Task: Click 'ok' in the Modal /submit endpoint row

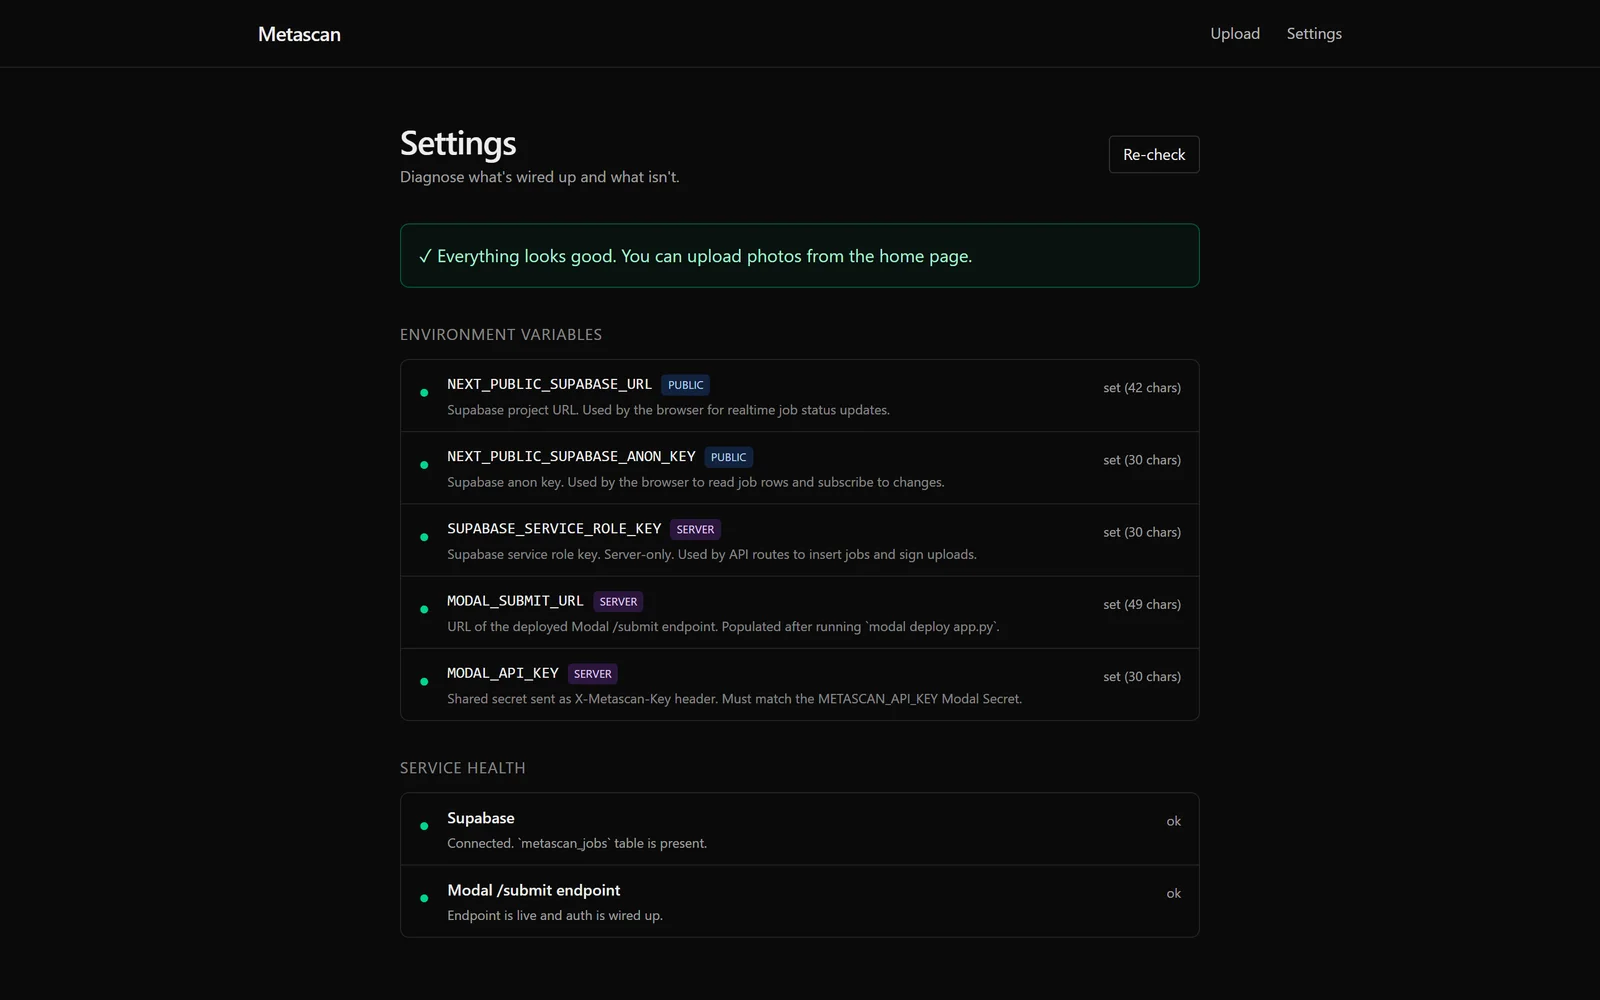Action: [1174, 893]
